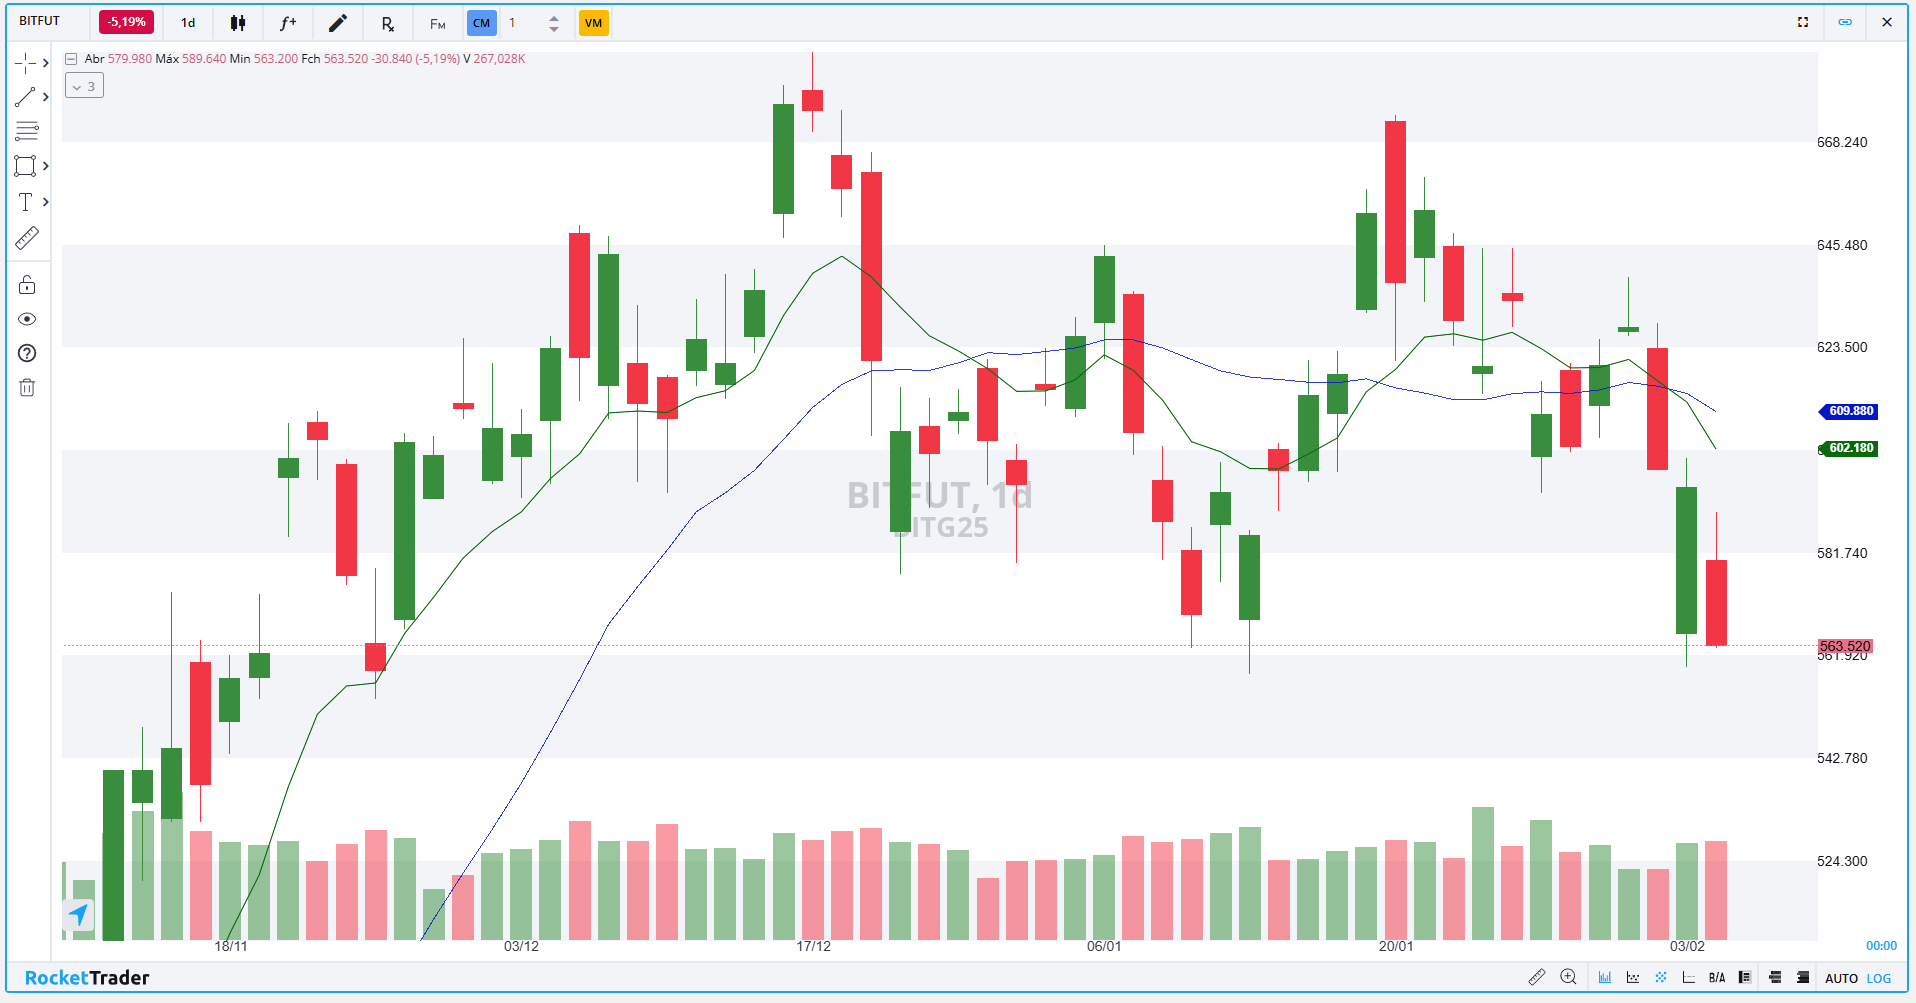This screenshot has width=1916, height=1003.
Task: Expand the collapsed indicators list showing 3
Action: [84, 86]
